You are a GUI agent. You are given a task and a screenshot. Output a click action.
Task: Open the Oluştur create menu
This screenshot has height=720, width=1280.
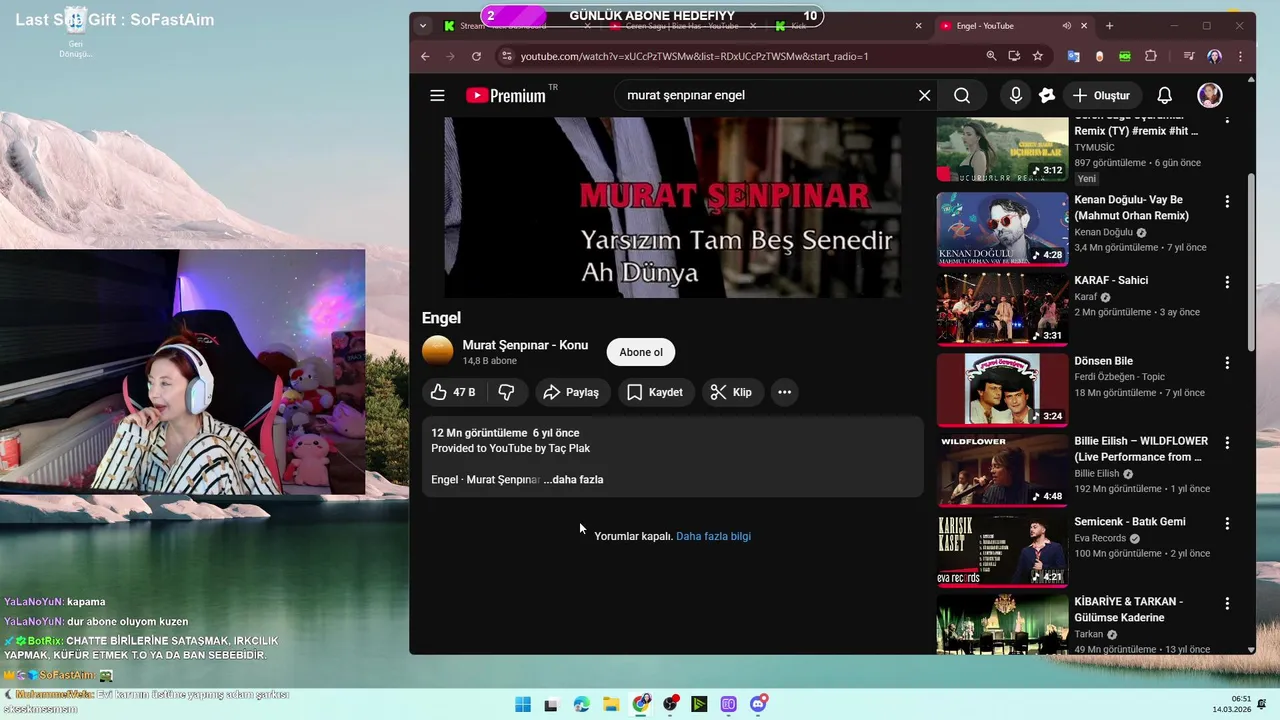point(1101,95)
